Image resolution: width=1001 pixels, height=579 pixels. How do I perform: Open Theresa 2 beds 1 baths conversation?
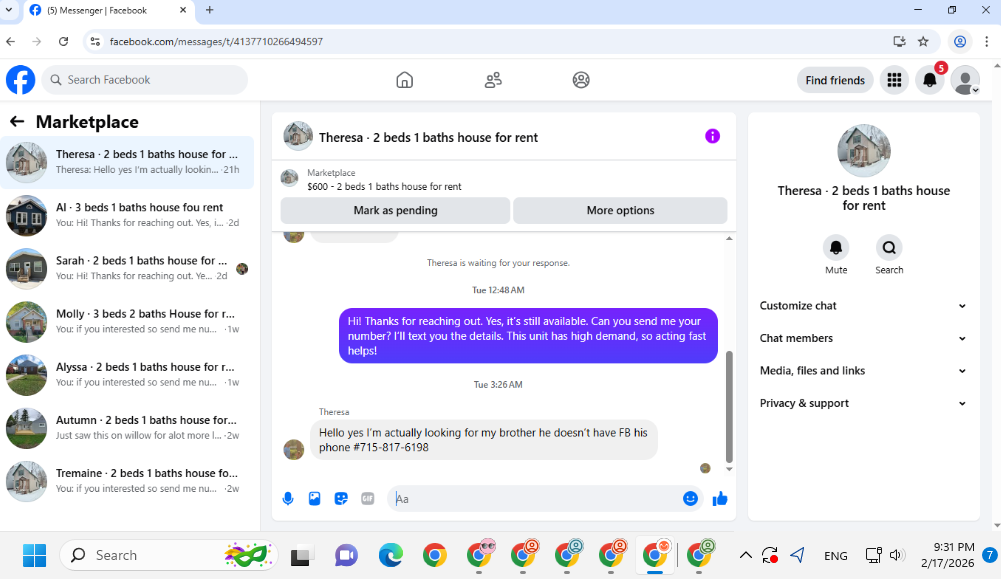coord(128,162)
